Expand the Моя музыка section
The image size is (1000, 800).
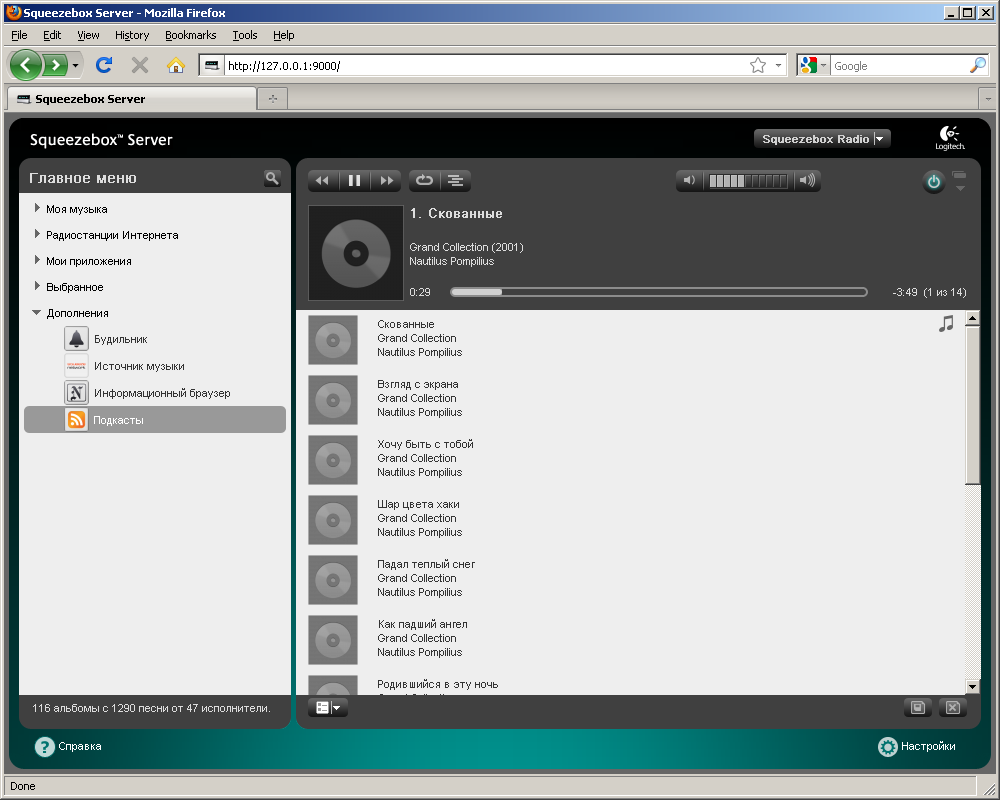coord(37,208)
